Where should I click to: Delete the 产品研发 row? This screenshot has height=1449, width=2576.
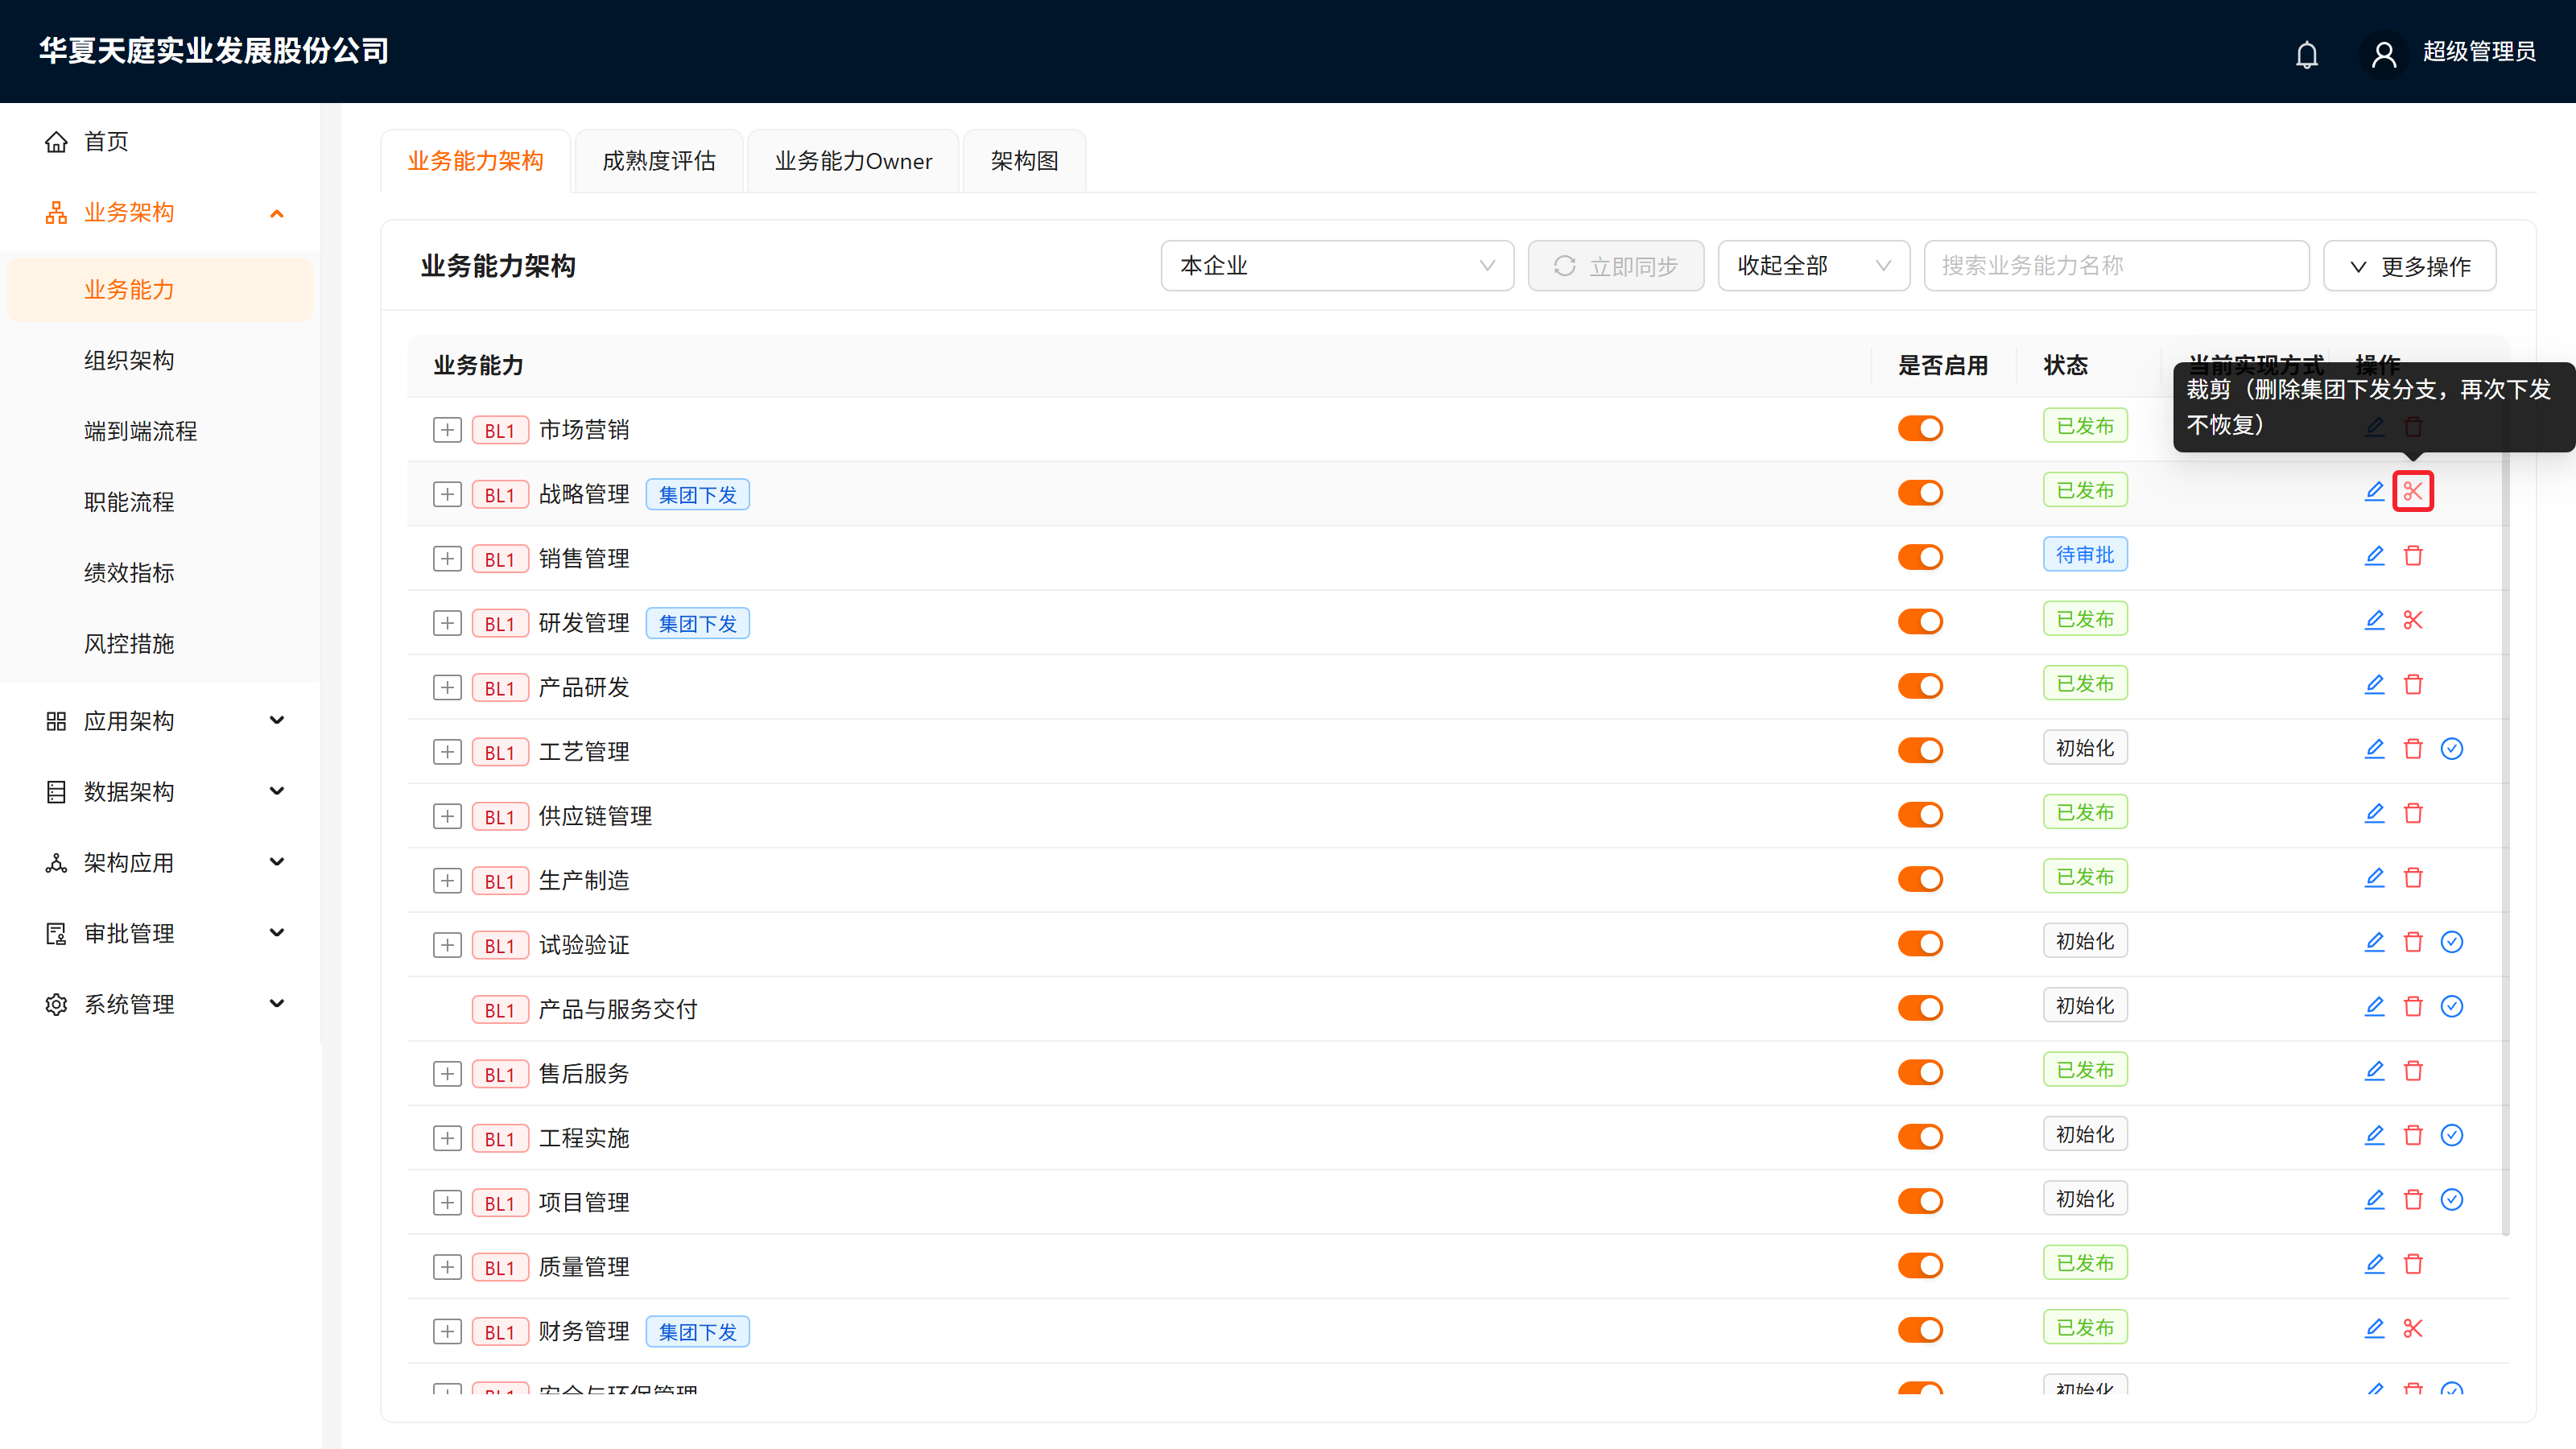pyautogui.click(x=2412, y=685)
